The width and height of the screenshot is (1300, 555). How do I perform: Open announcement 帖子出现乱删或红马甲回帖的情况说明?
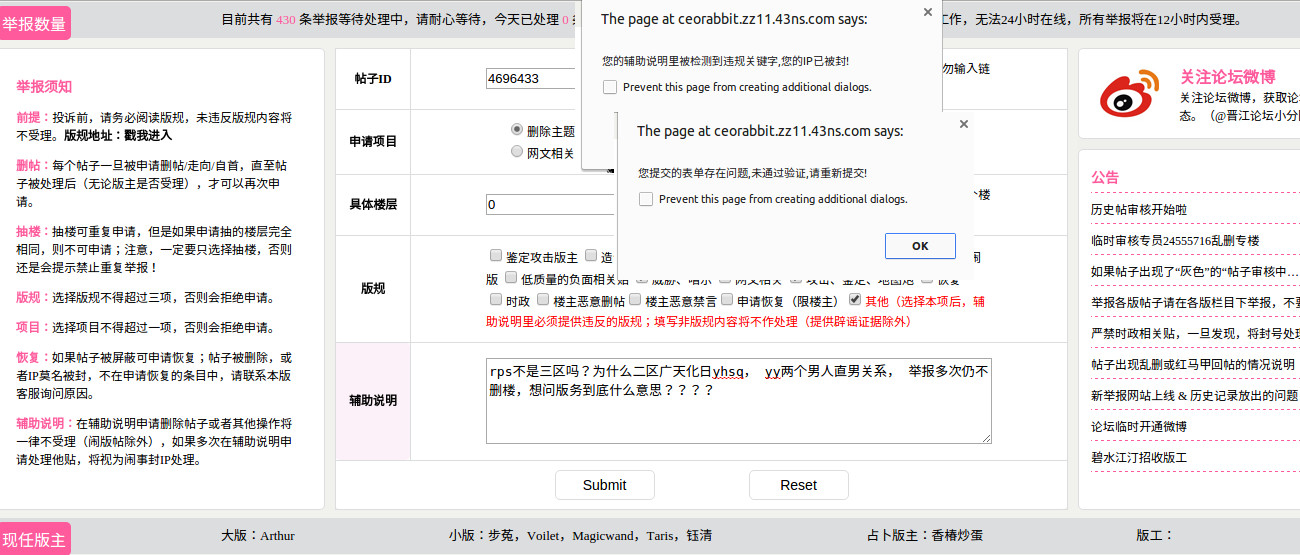click(1193, 365)
